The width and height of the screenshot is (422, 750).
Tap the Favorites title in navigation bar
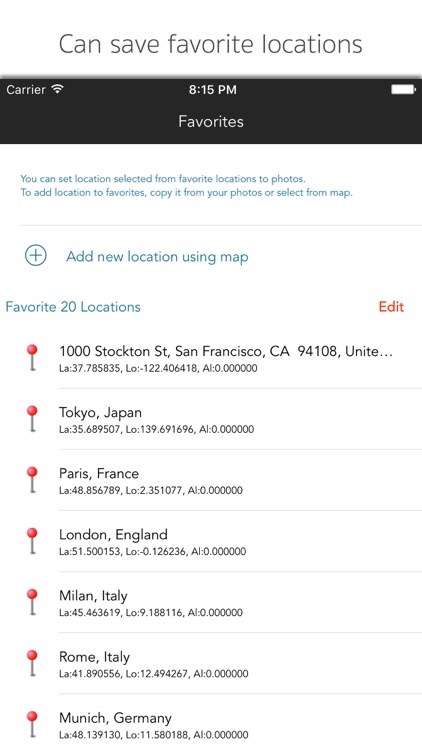(x=211, y=121)
